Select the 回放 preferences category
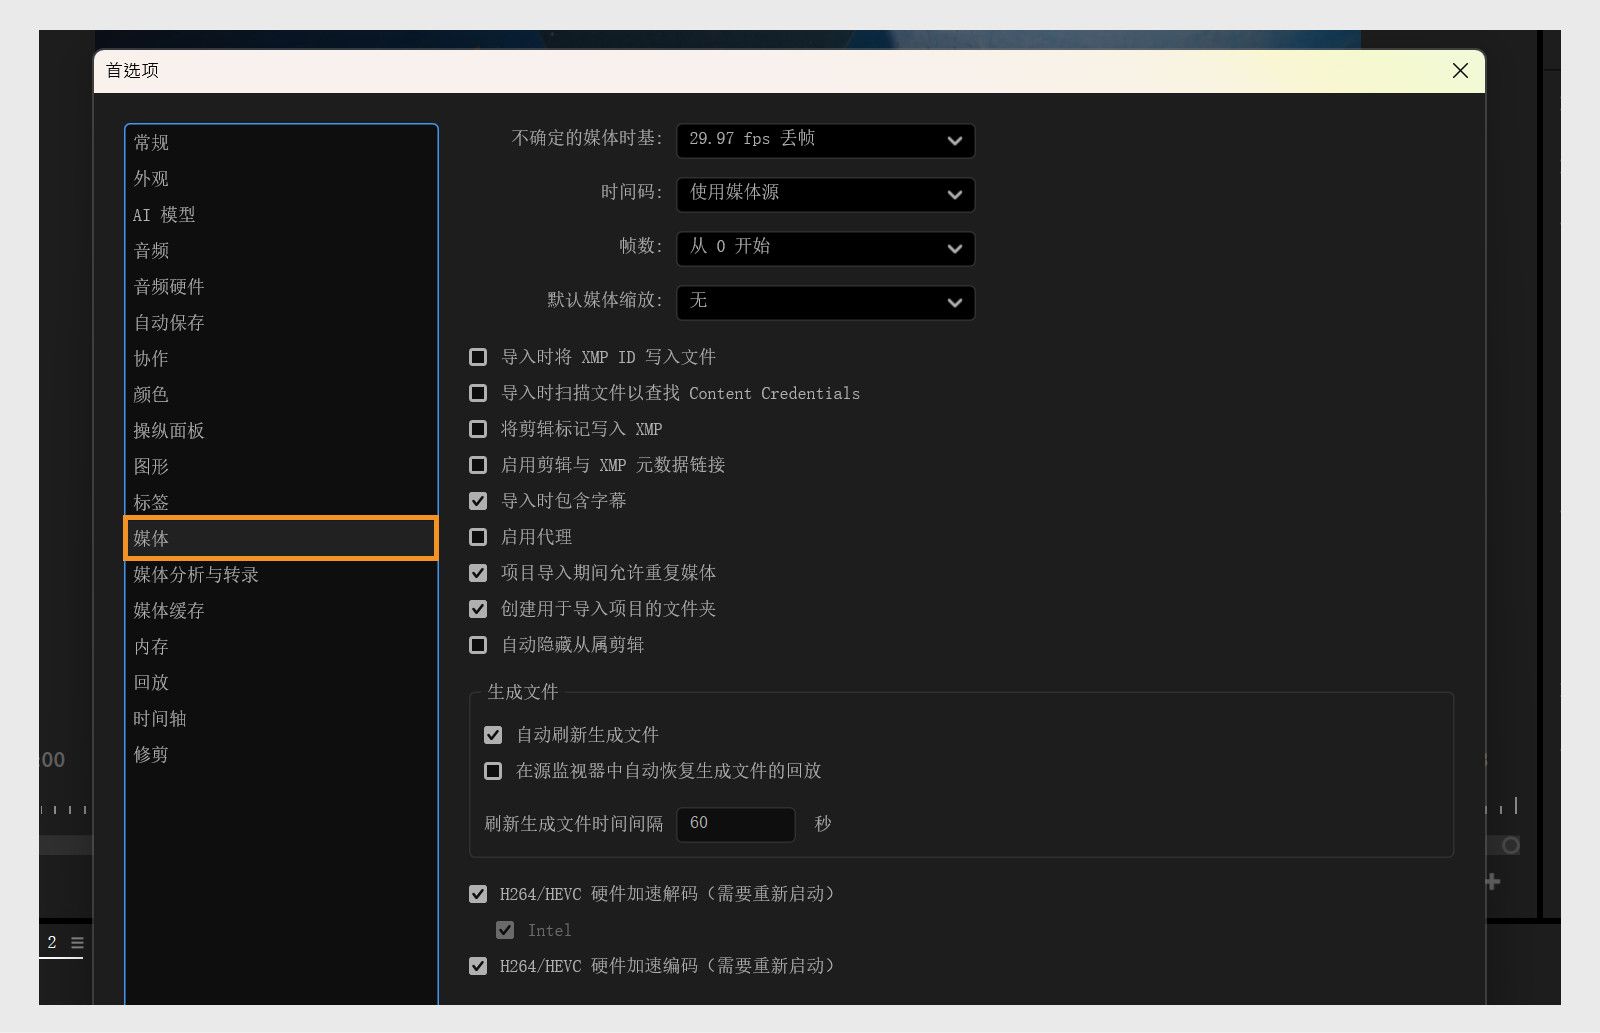Image resolution: width=1600 pixels, height=1033 pixels. [x=150, y=682]
